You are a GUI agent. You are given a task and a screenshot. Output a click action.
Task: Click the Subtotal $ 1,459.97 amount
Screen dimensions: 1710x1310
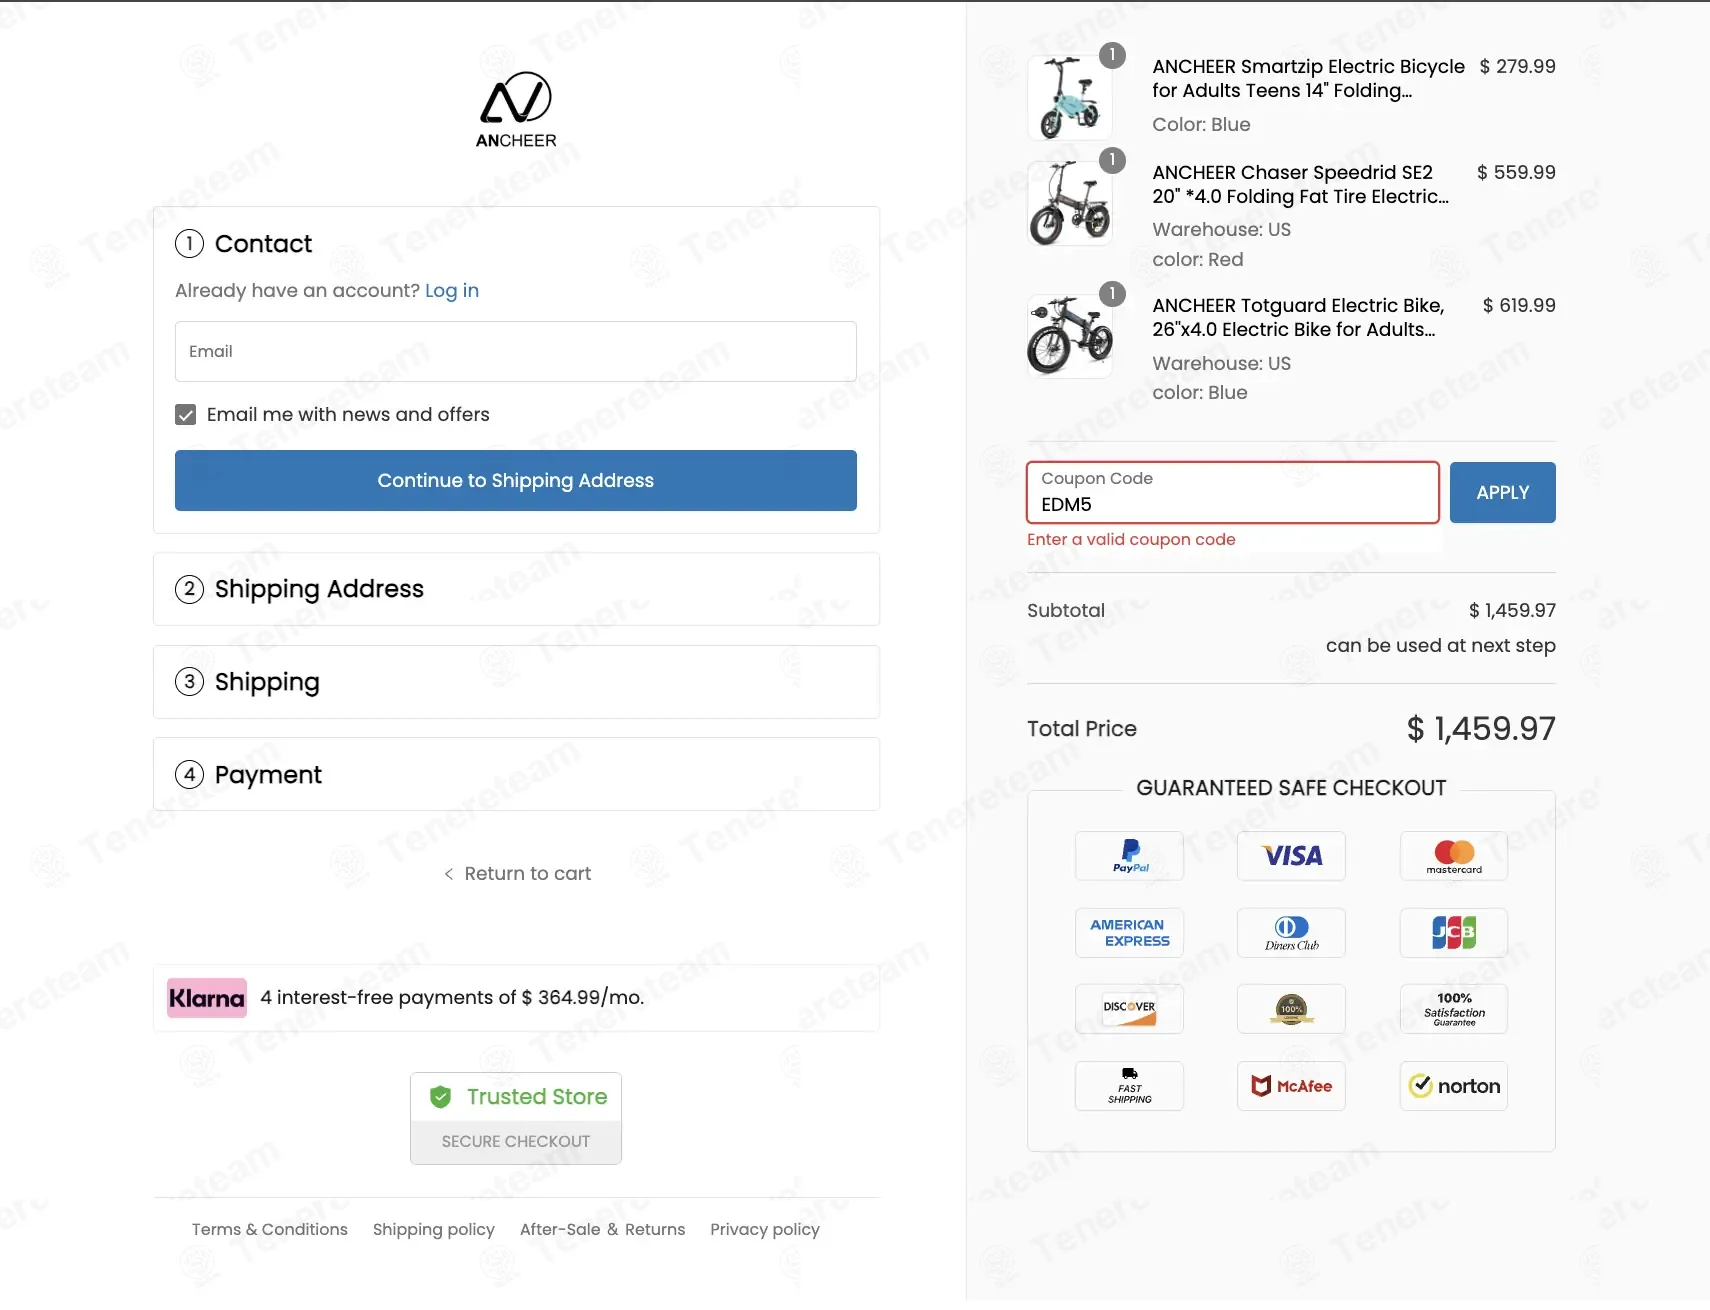coord(1512,611)
